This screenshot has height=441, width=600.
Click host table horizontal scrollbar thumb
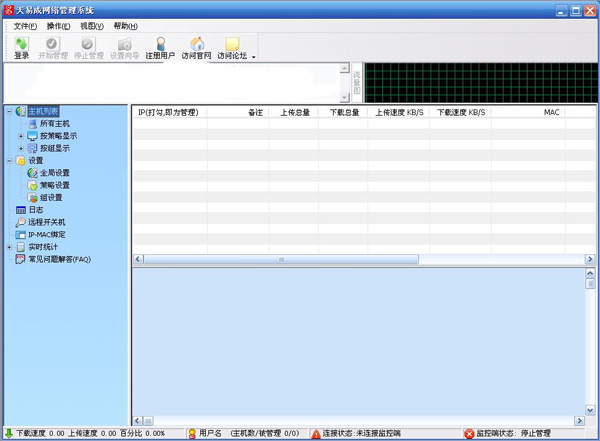click(x=281, y=259)
